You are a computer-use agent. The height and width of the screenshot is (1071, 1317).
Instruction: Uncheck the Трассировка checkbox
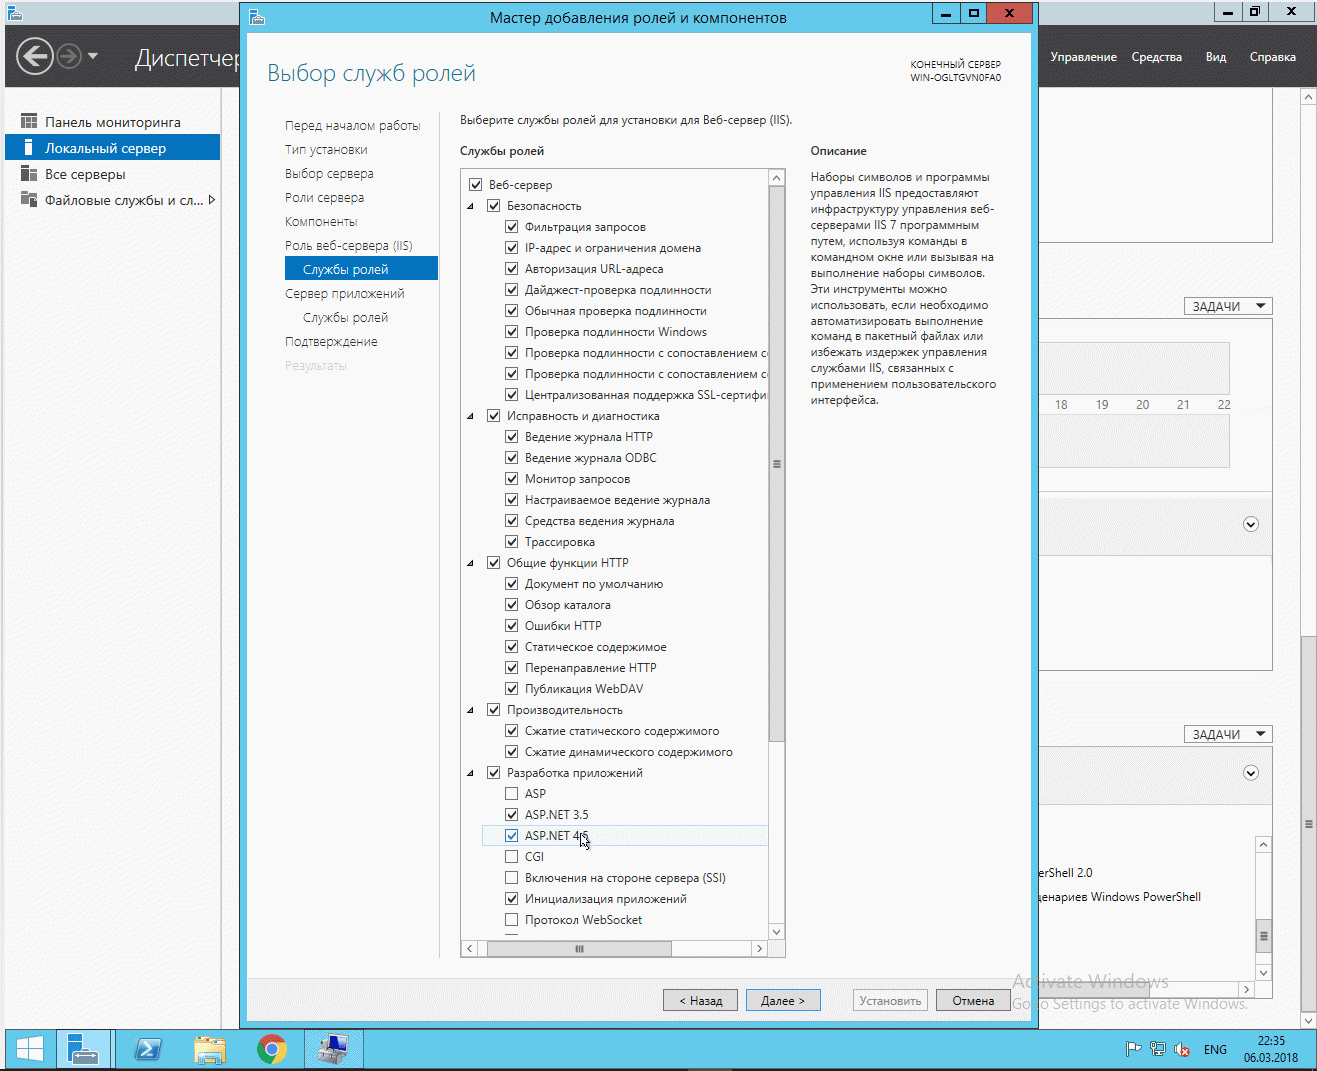512,542
